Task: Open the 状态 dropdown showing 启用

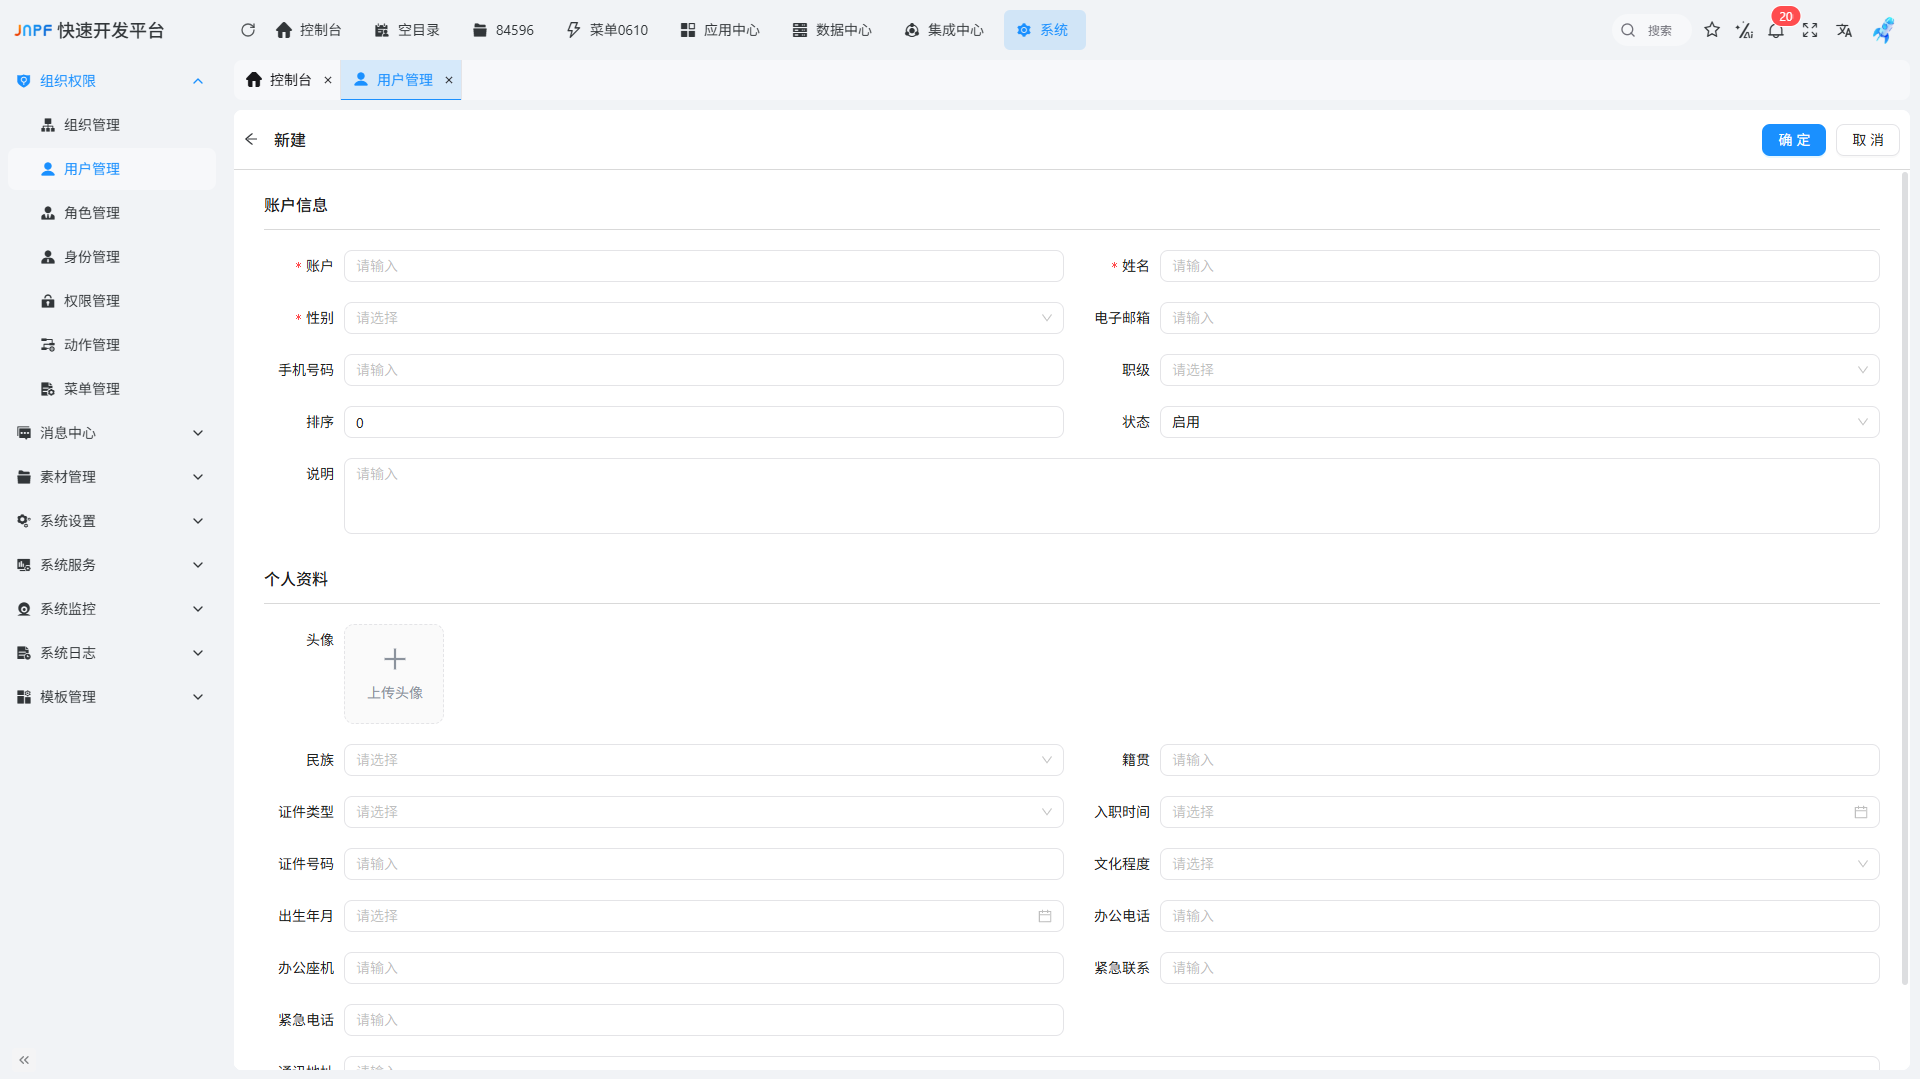Action: pos(1518,422)
